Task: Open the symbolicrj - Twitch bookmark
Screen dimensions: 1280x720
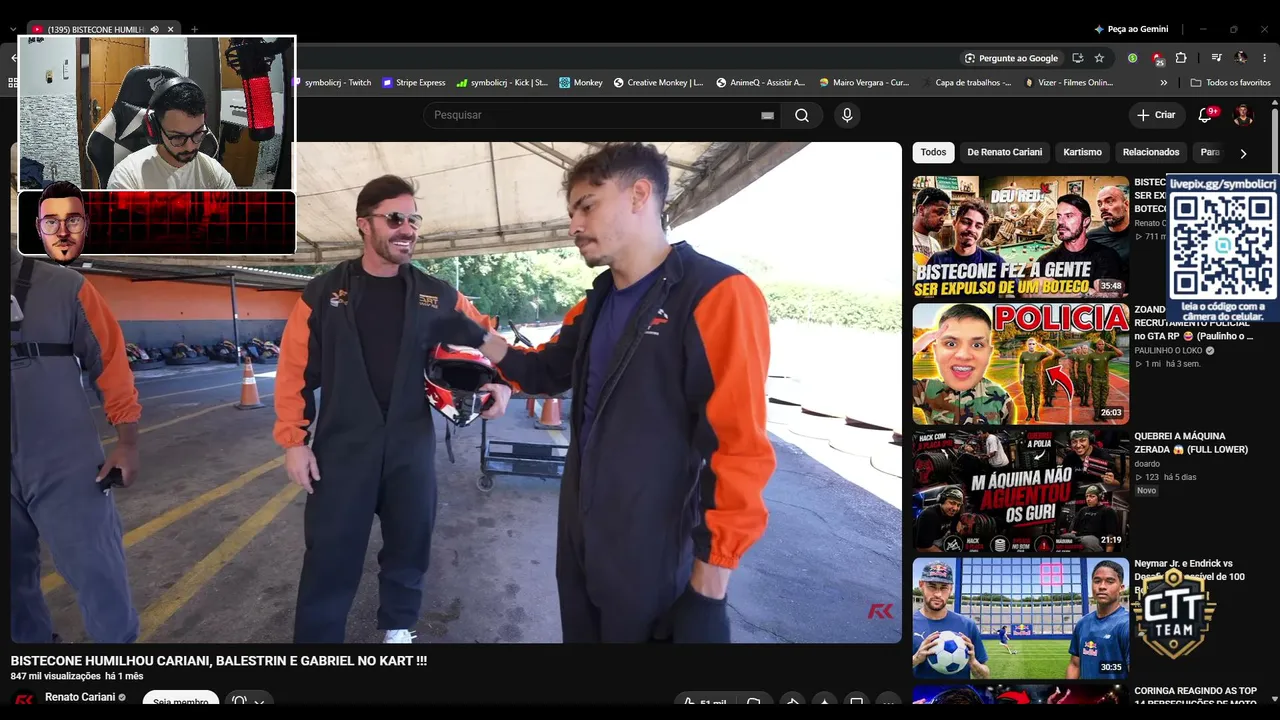Action: click(331, 83)
